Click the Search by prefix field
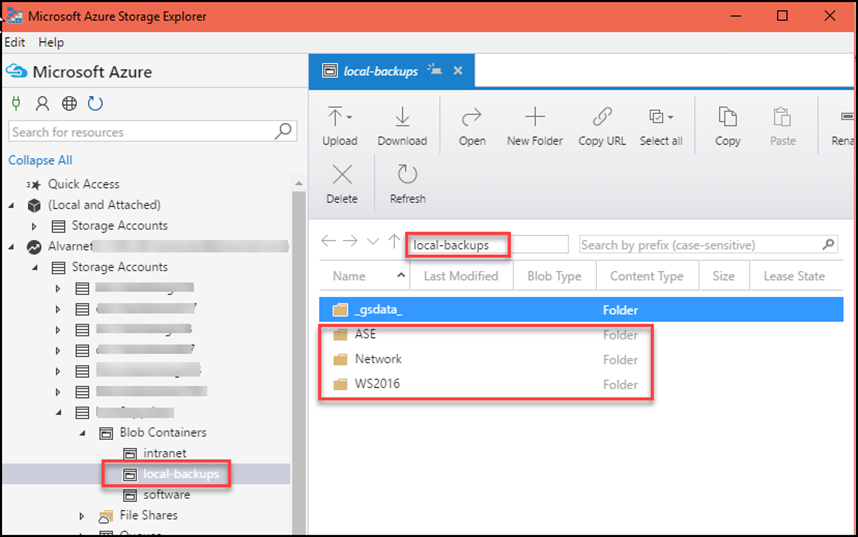858x537 pixels. pyautogui.click(x=709, y=245)
